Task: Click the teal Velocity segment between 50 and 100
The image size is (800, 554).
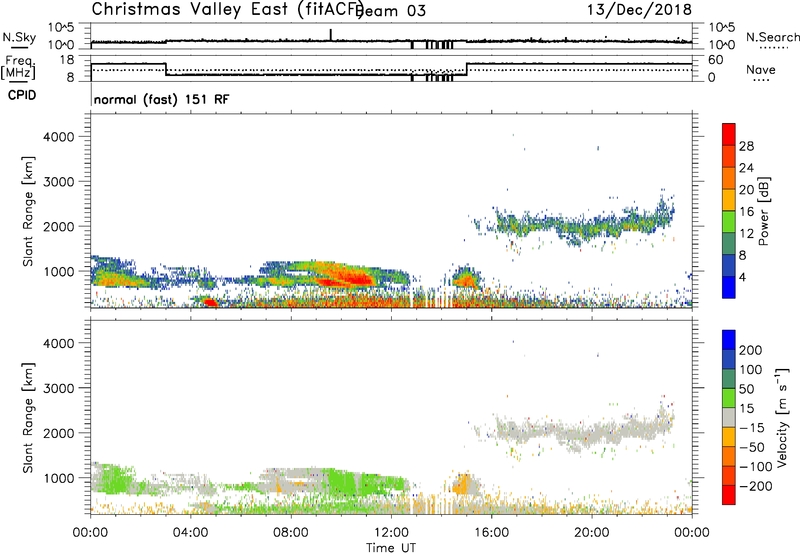Action: (729, 379)
